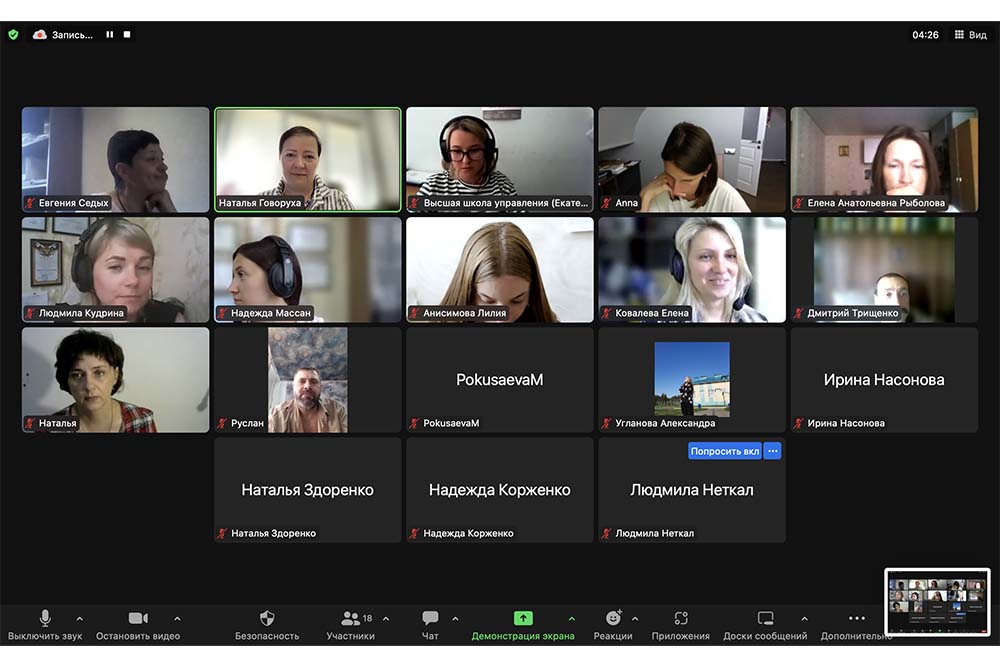Click the Попросить вкл button
1000x667 pixels.
[725, 451]
